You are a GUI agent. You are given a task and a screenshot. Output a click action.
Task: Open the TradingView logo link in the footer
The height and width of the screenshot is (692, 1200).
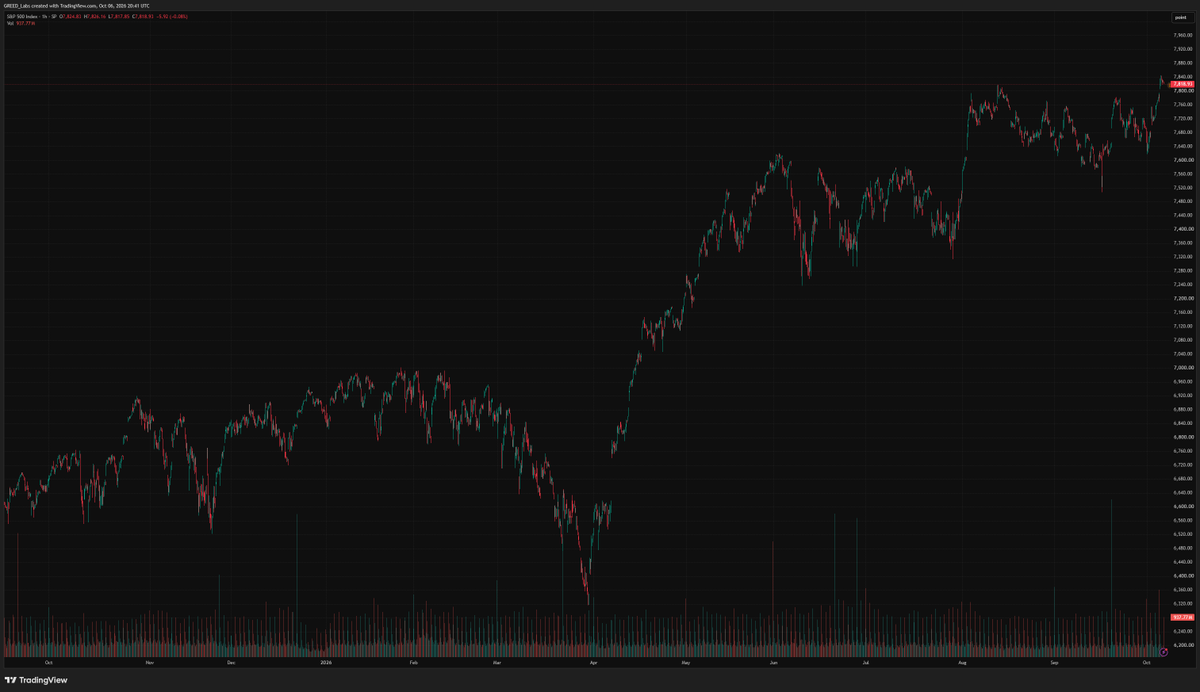tap(36, 680)
